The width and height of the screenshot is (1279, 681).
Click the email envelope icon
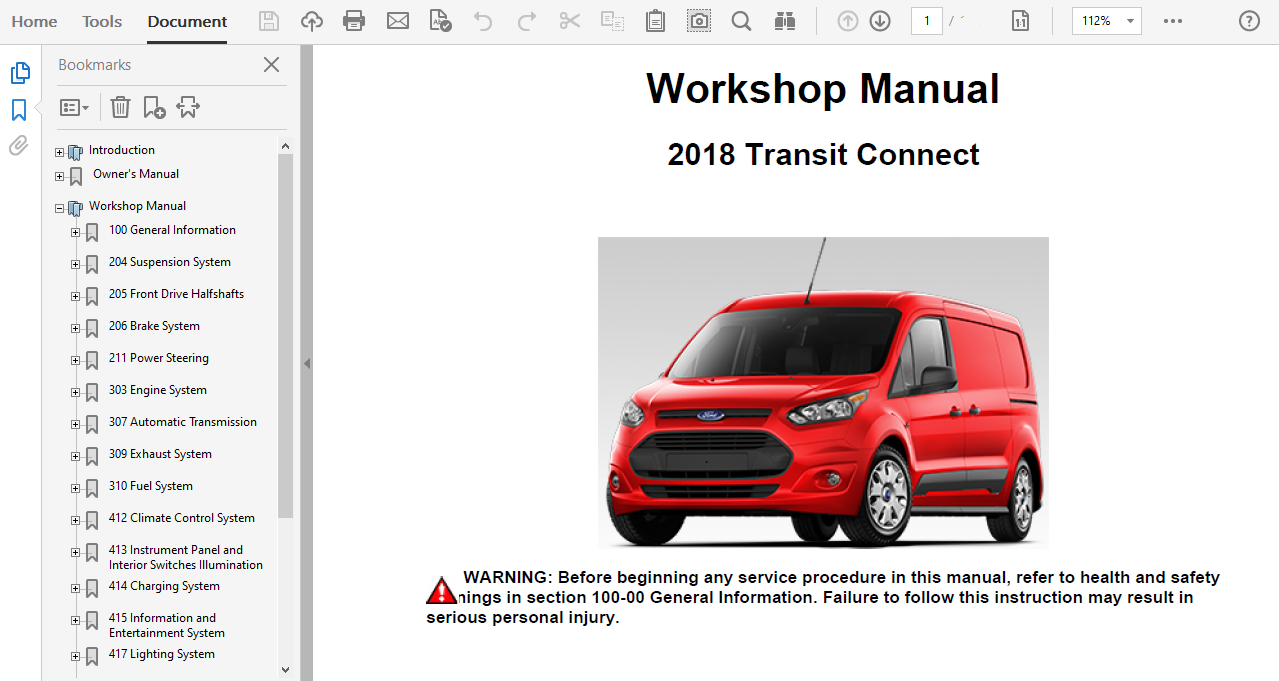tap(398, 21)
